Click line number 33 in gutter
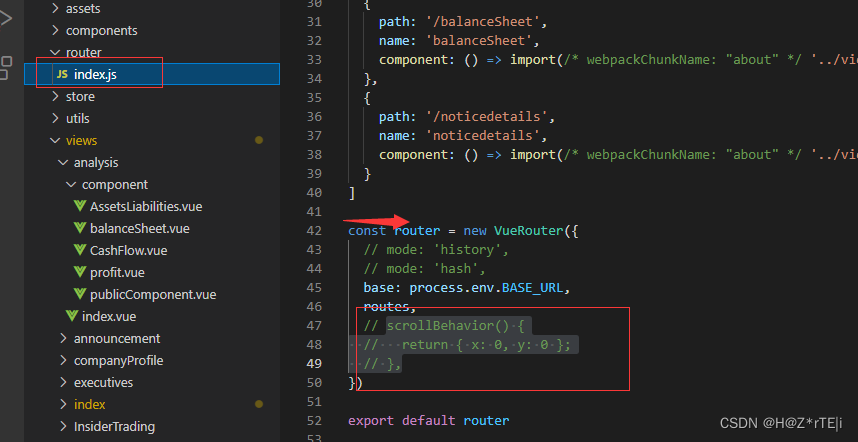The height and width of the screenshot is (442, 858). (x=314, y=59)
